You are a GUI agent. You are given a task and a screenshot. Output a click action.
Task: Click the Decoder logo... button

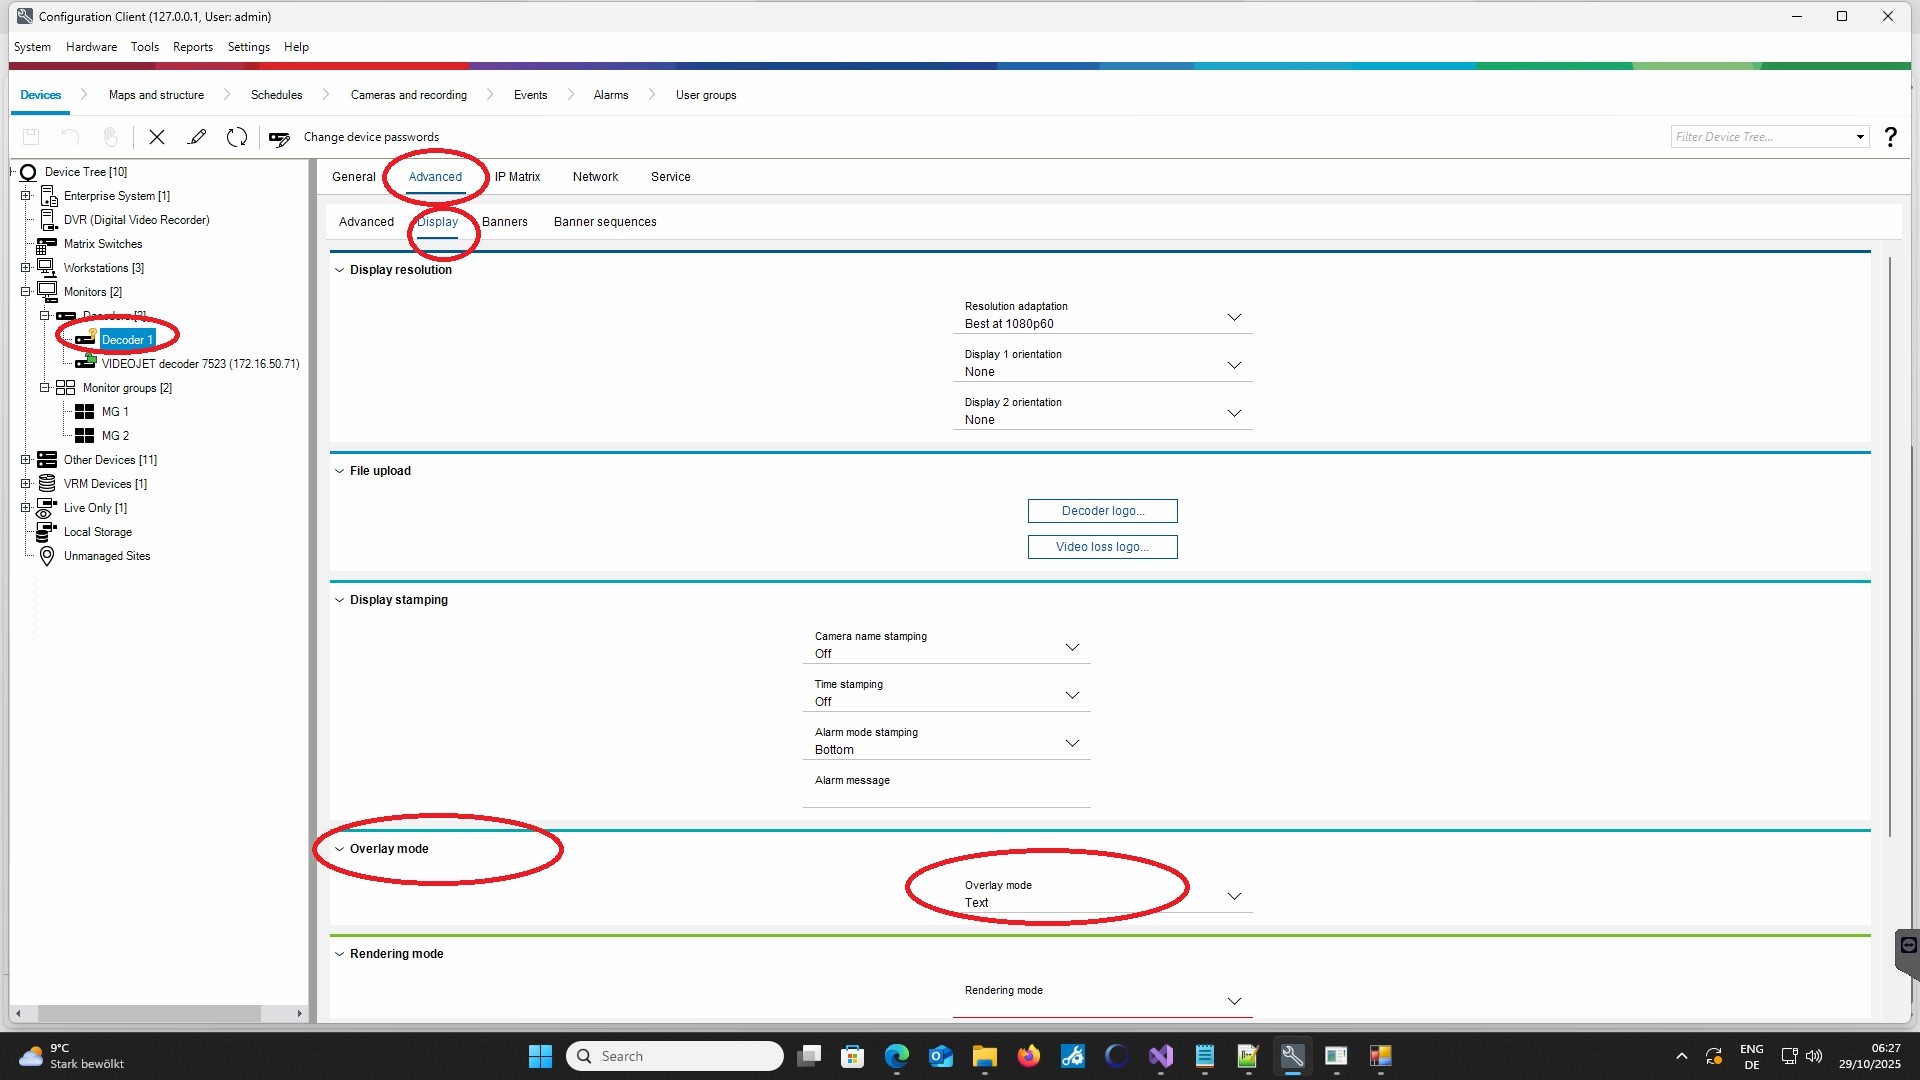coord(1102,511)
